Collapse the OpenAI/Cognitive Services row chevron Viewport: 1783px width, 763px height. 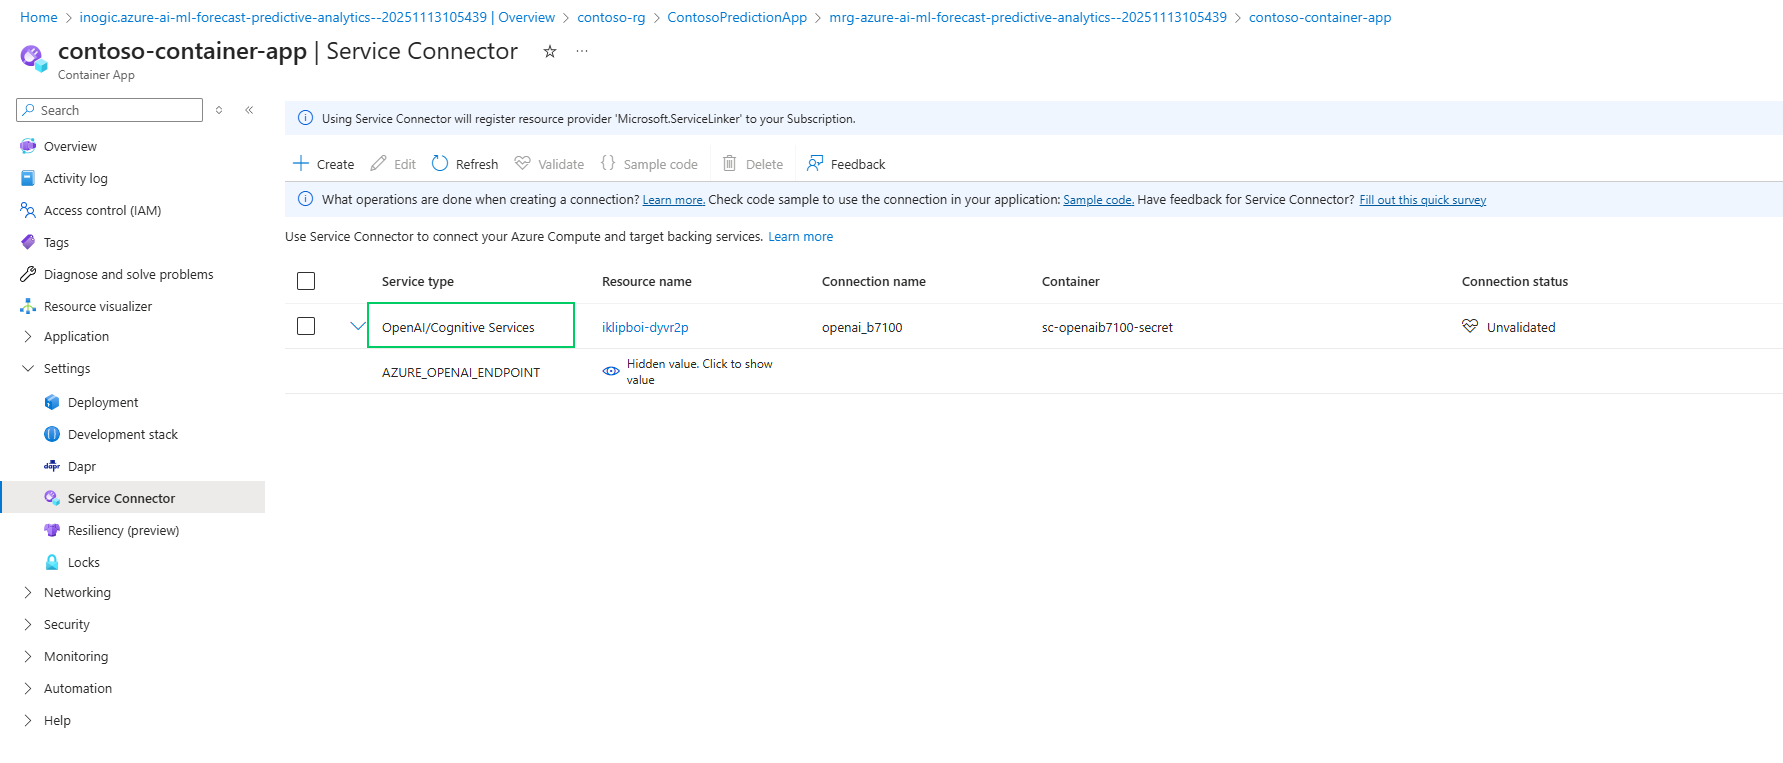[x=357, y=326]
